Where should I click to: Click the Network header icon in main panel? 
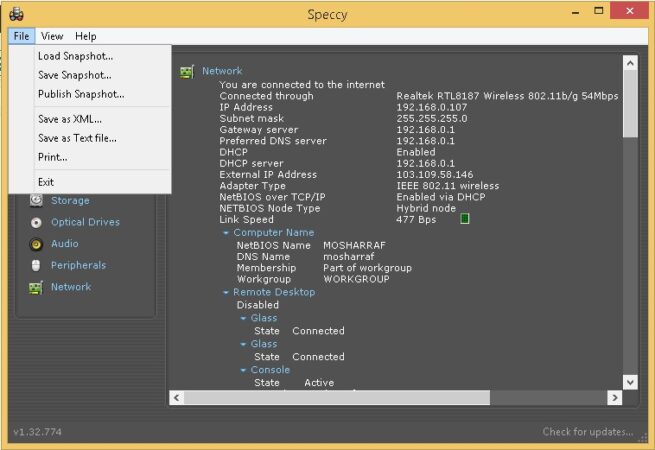click(x=187, y=72)
